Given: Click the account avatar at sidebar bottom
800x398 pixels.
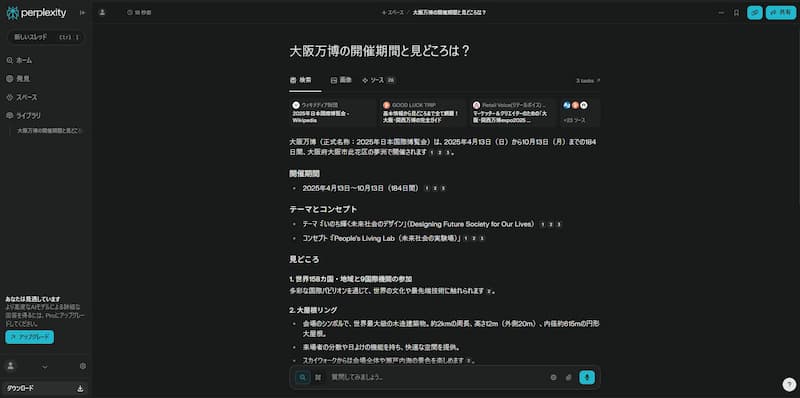Looking at the screenshot, I should tap(11, 366).
